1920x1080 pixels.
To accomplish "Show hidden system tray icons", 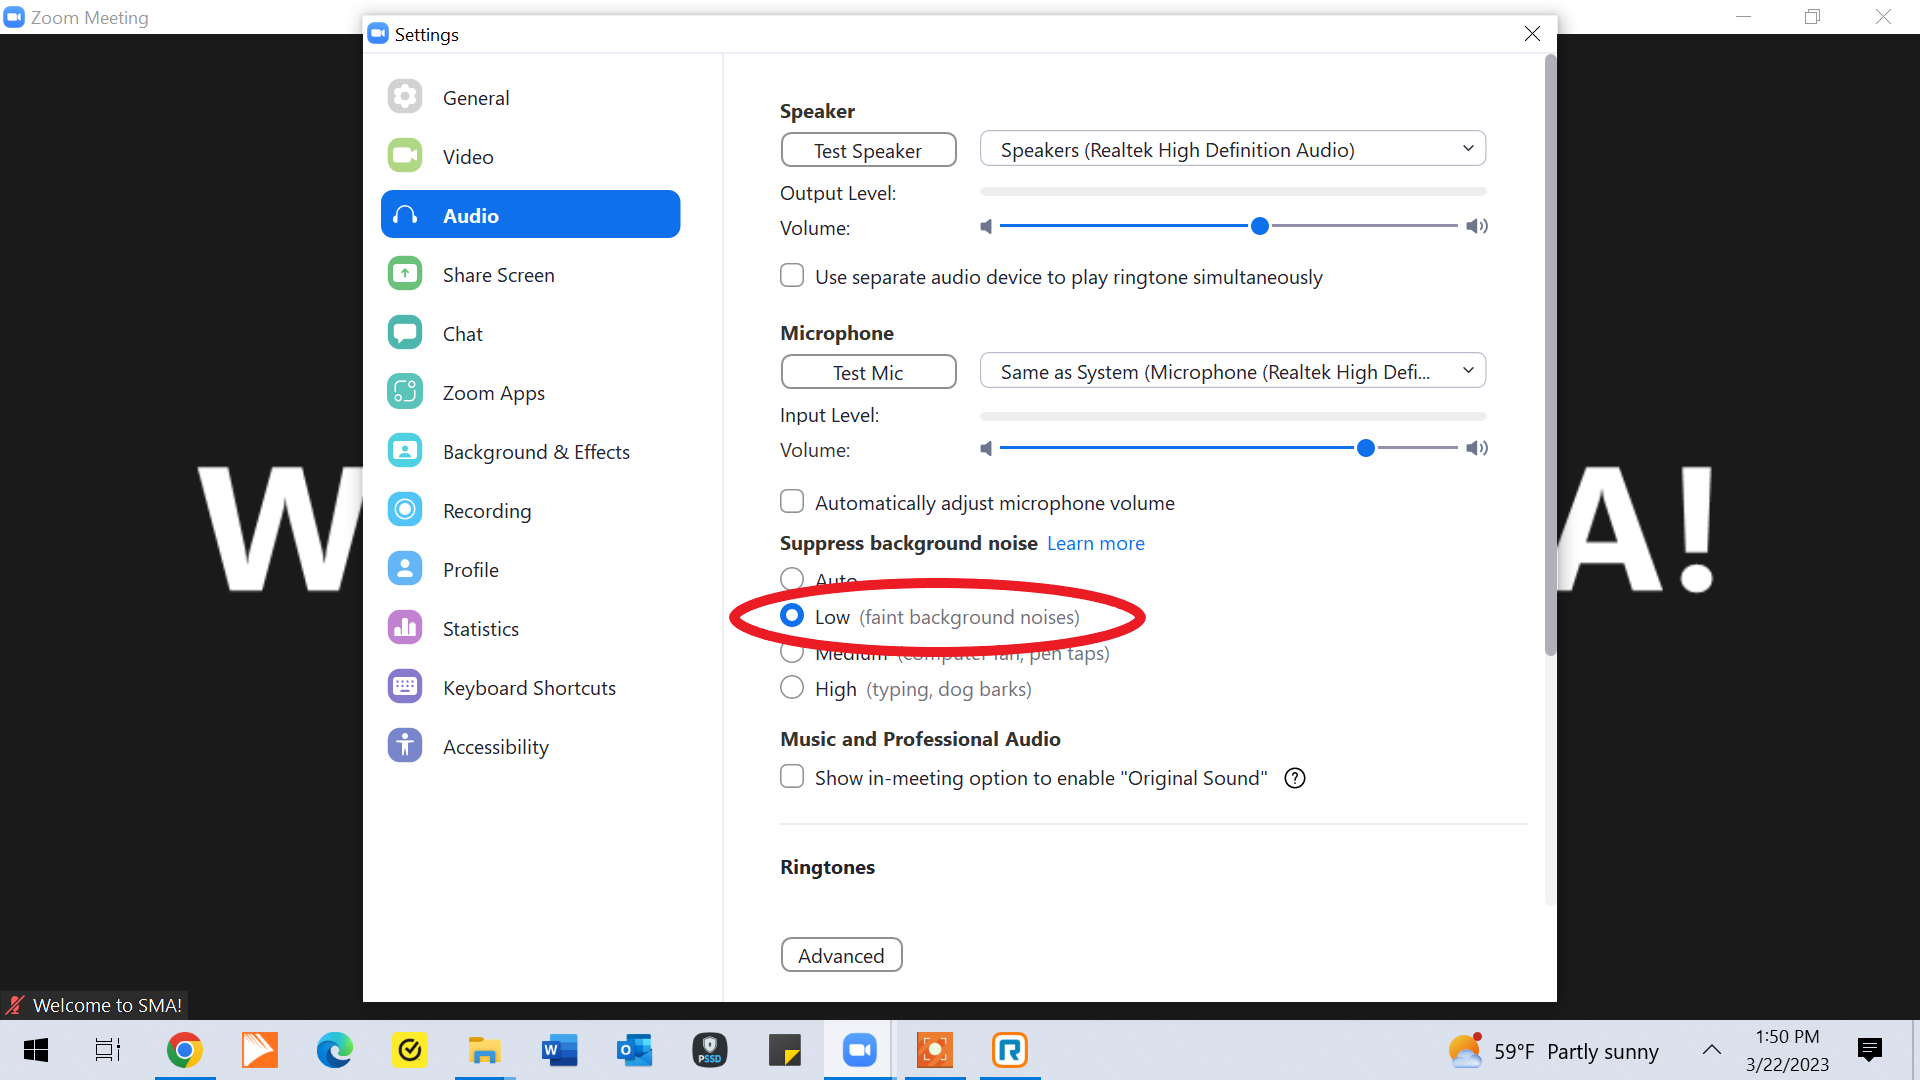I will click(1712, 1050).
